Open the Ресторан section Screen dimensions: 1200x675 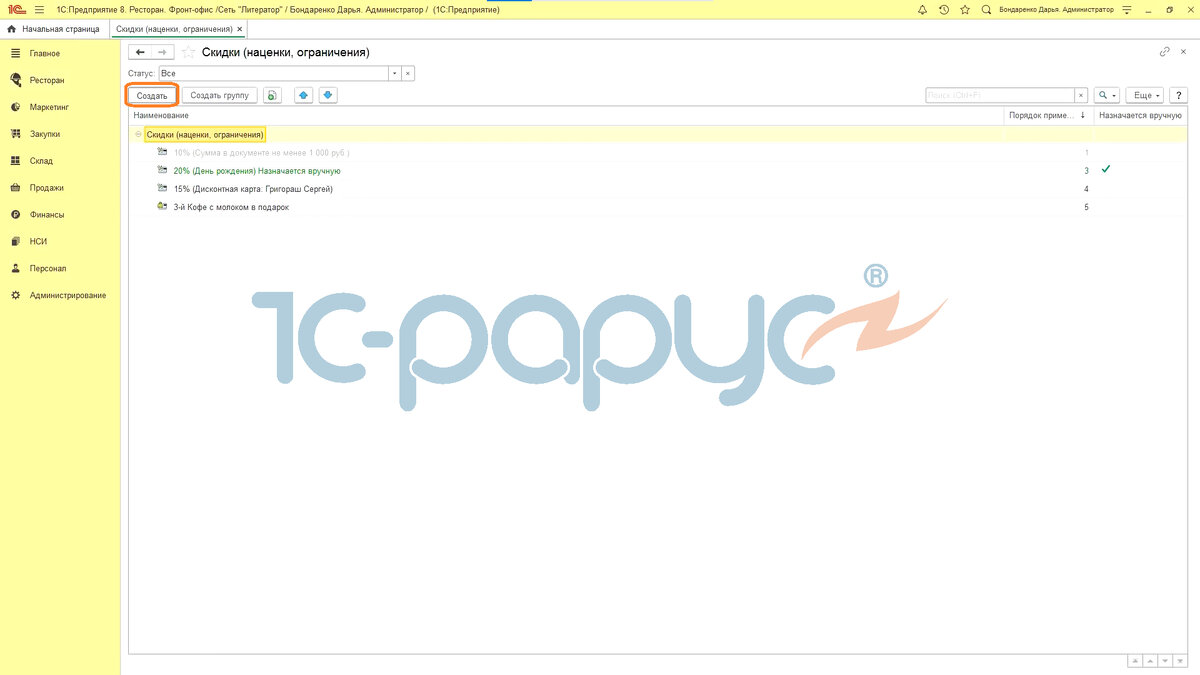(47, 80)
